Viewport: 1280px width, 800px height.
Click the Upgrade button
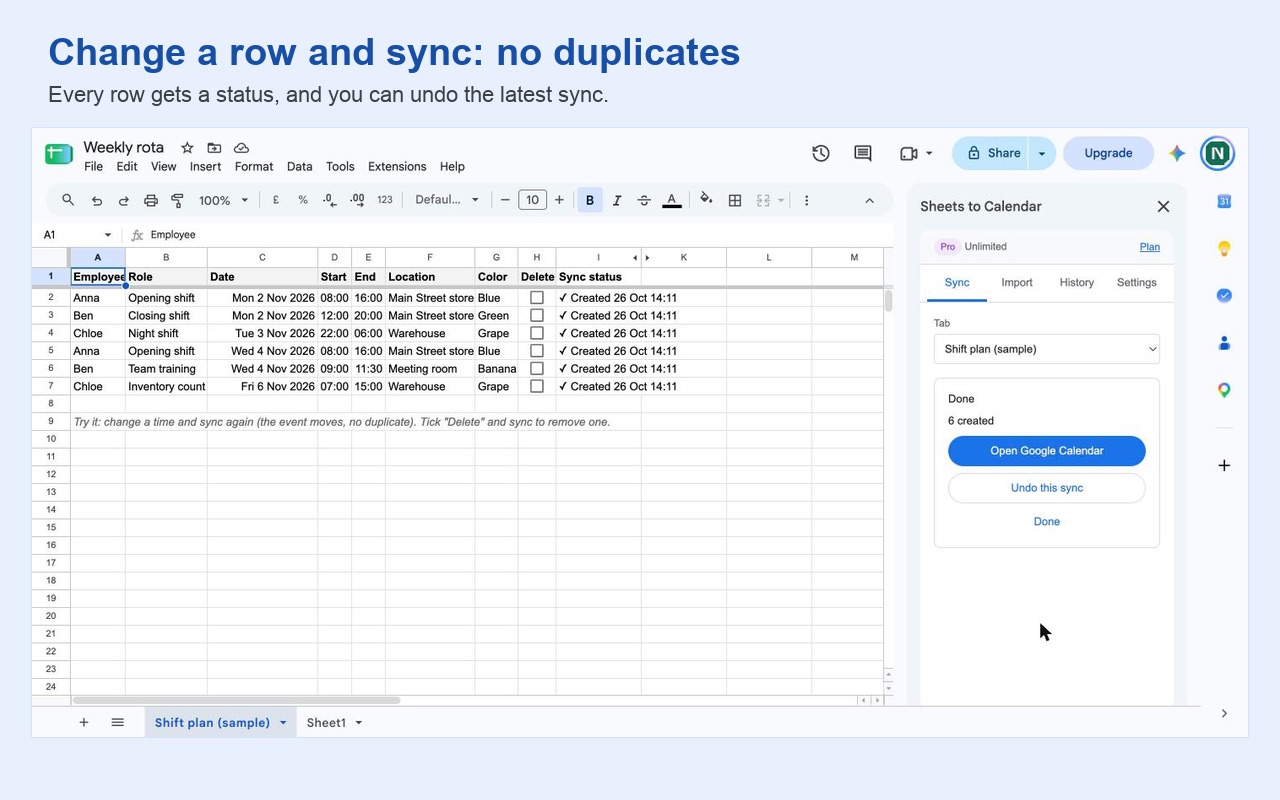[x=1108, y=153]
